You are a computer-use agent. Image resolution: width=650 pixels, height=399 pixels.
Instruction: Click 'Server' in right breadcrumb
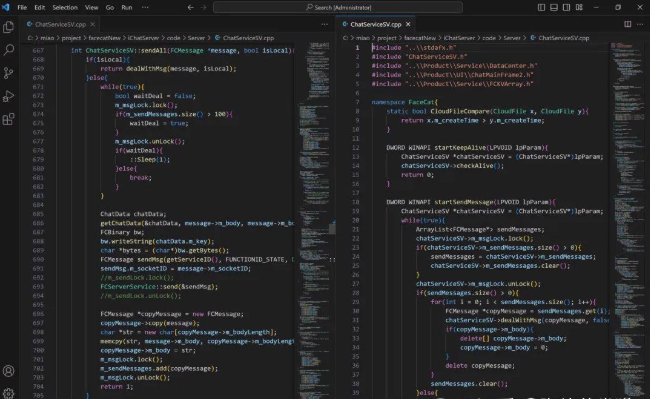coord(512,38)
